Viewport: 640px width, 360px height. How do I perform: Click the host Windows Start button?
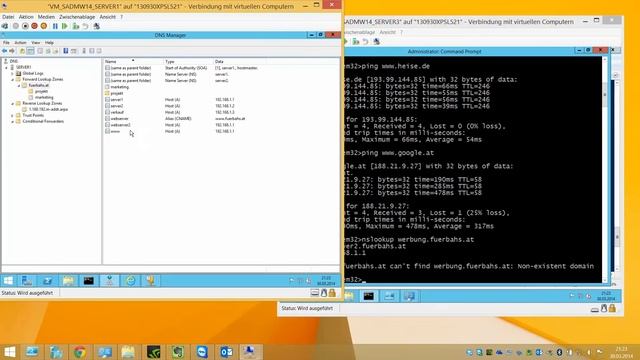click(10, 352)
